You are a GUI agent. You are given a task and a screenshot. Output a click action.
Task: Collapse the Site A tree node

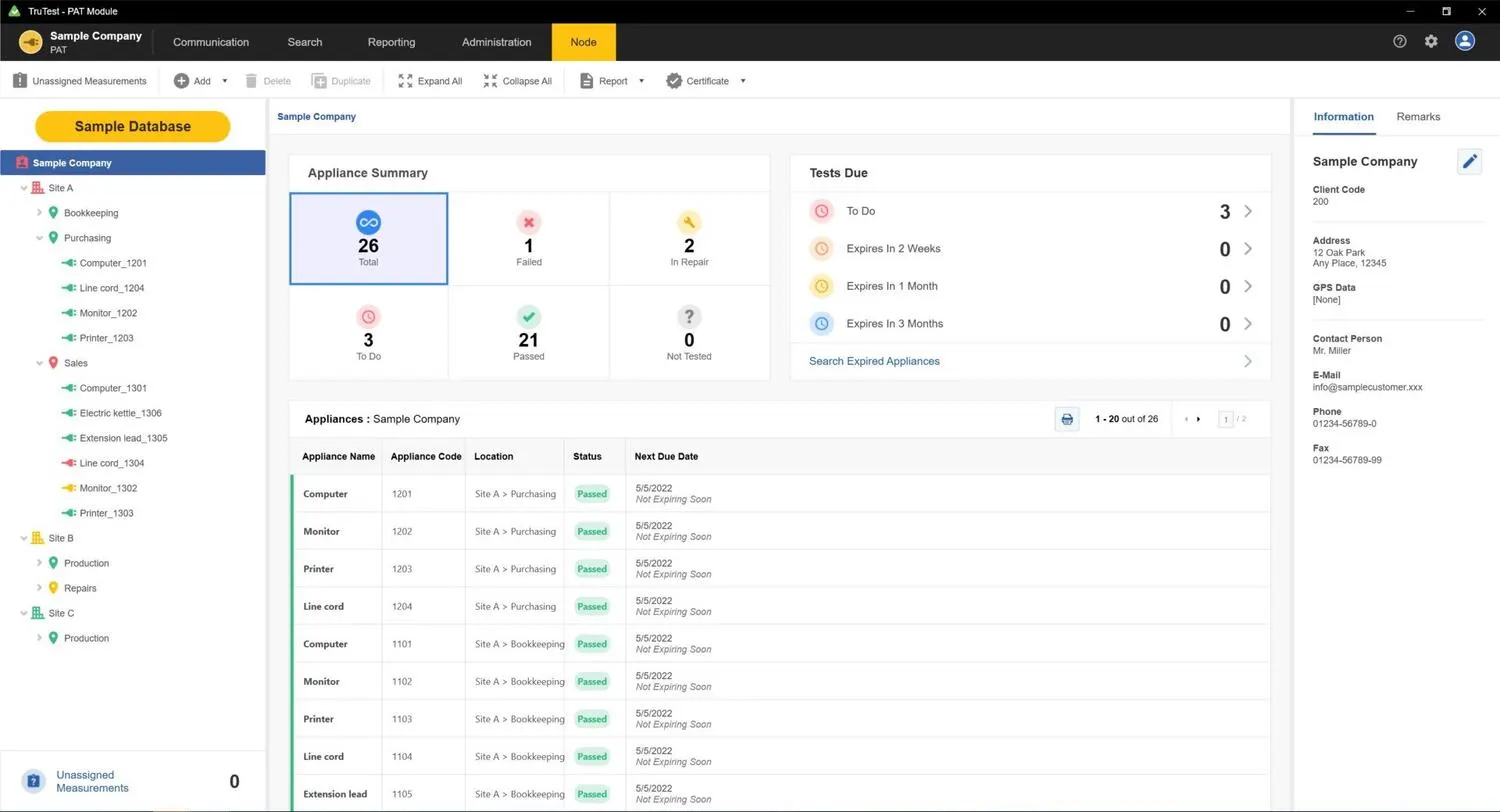(x=24, y=188)
